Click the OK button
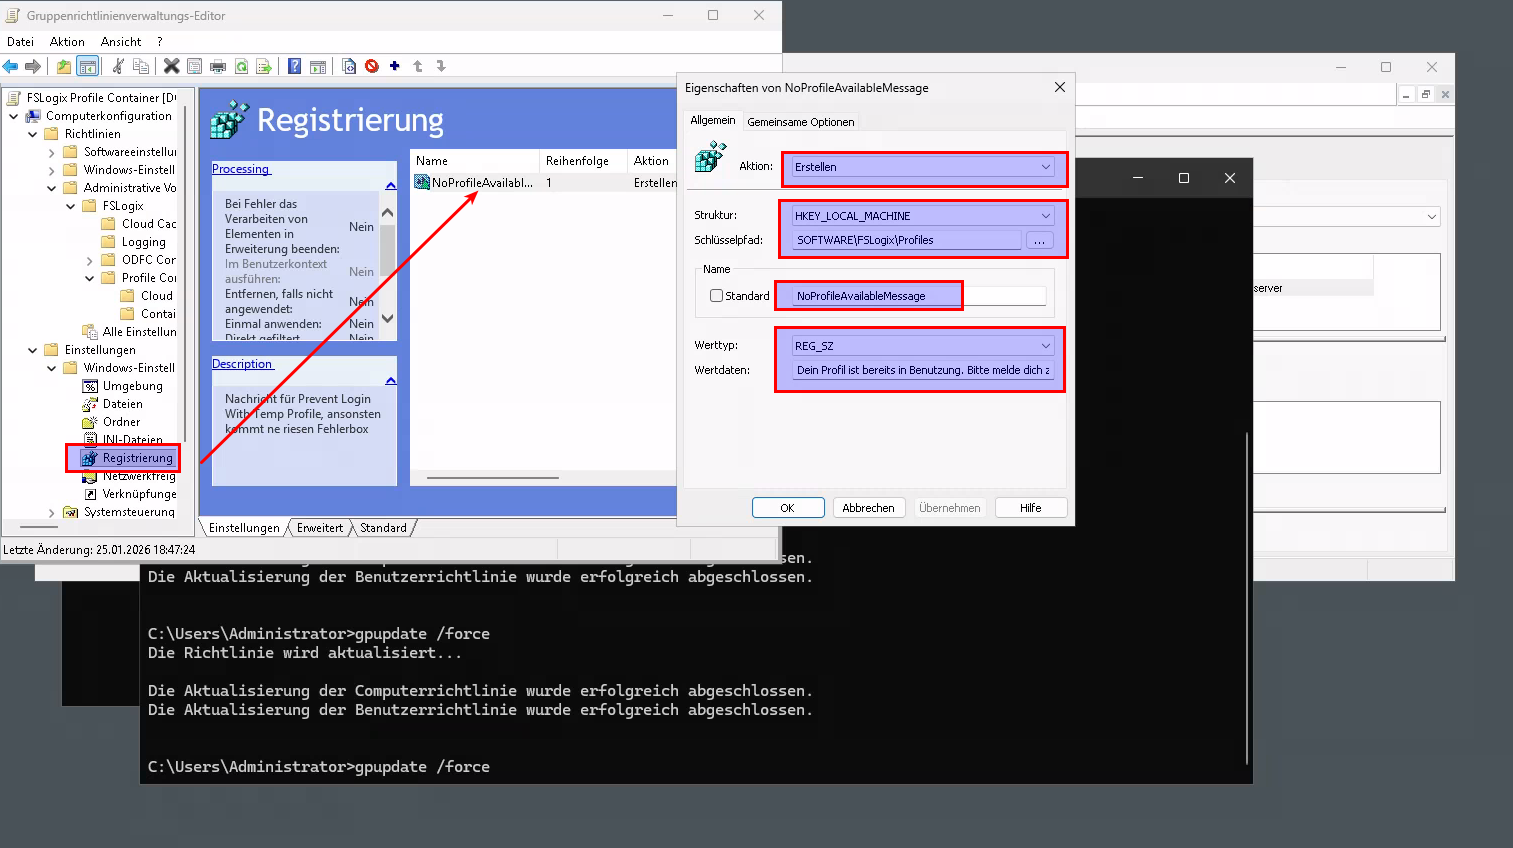 787,508
